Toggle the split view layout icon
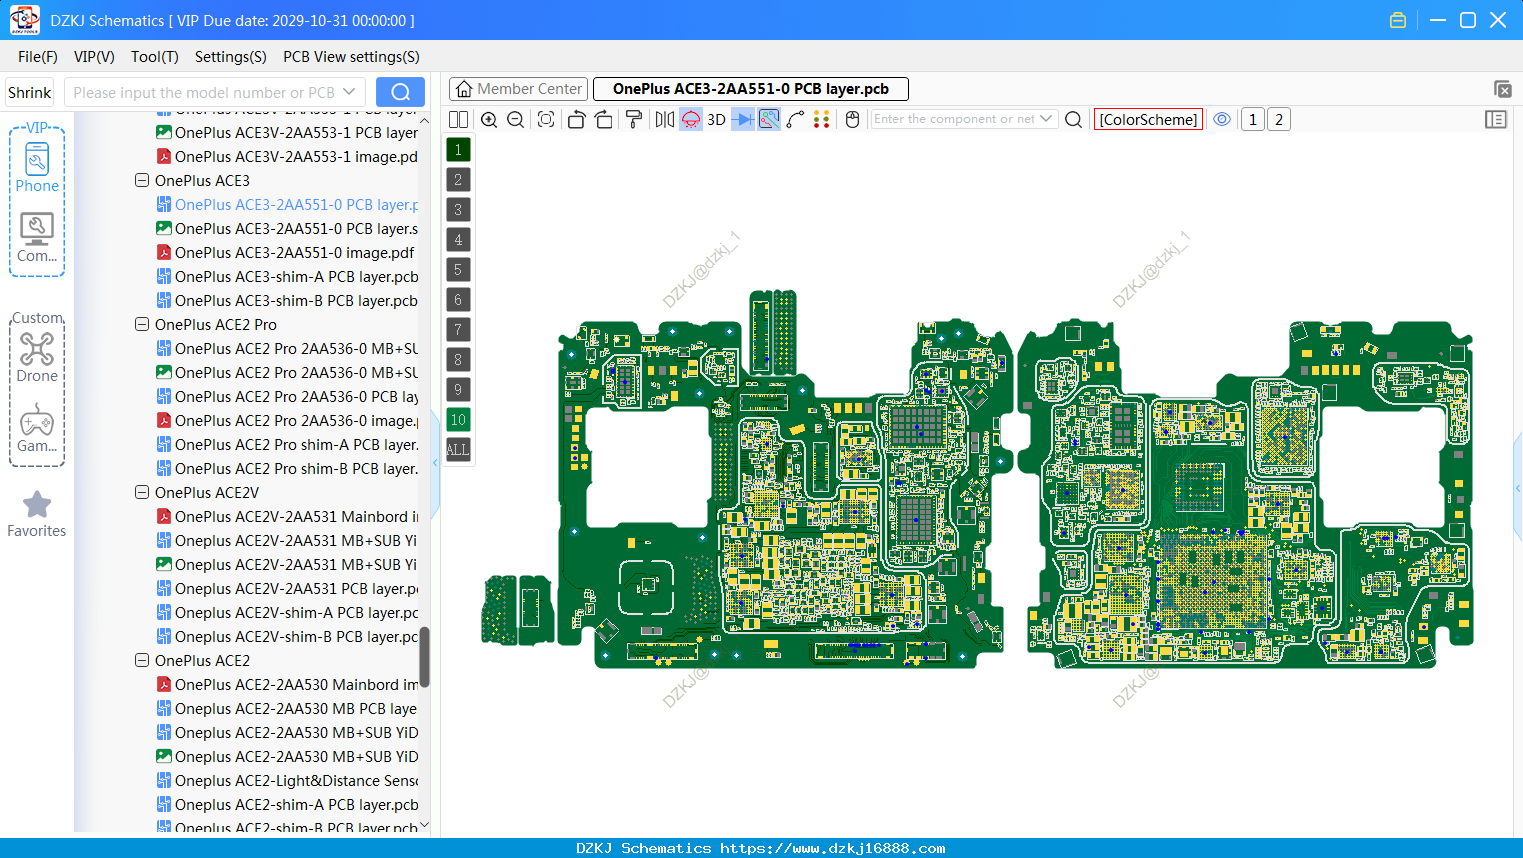Image resolution: width=1523 pixels, height=858 pixels. [x=458, y=120]
